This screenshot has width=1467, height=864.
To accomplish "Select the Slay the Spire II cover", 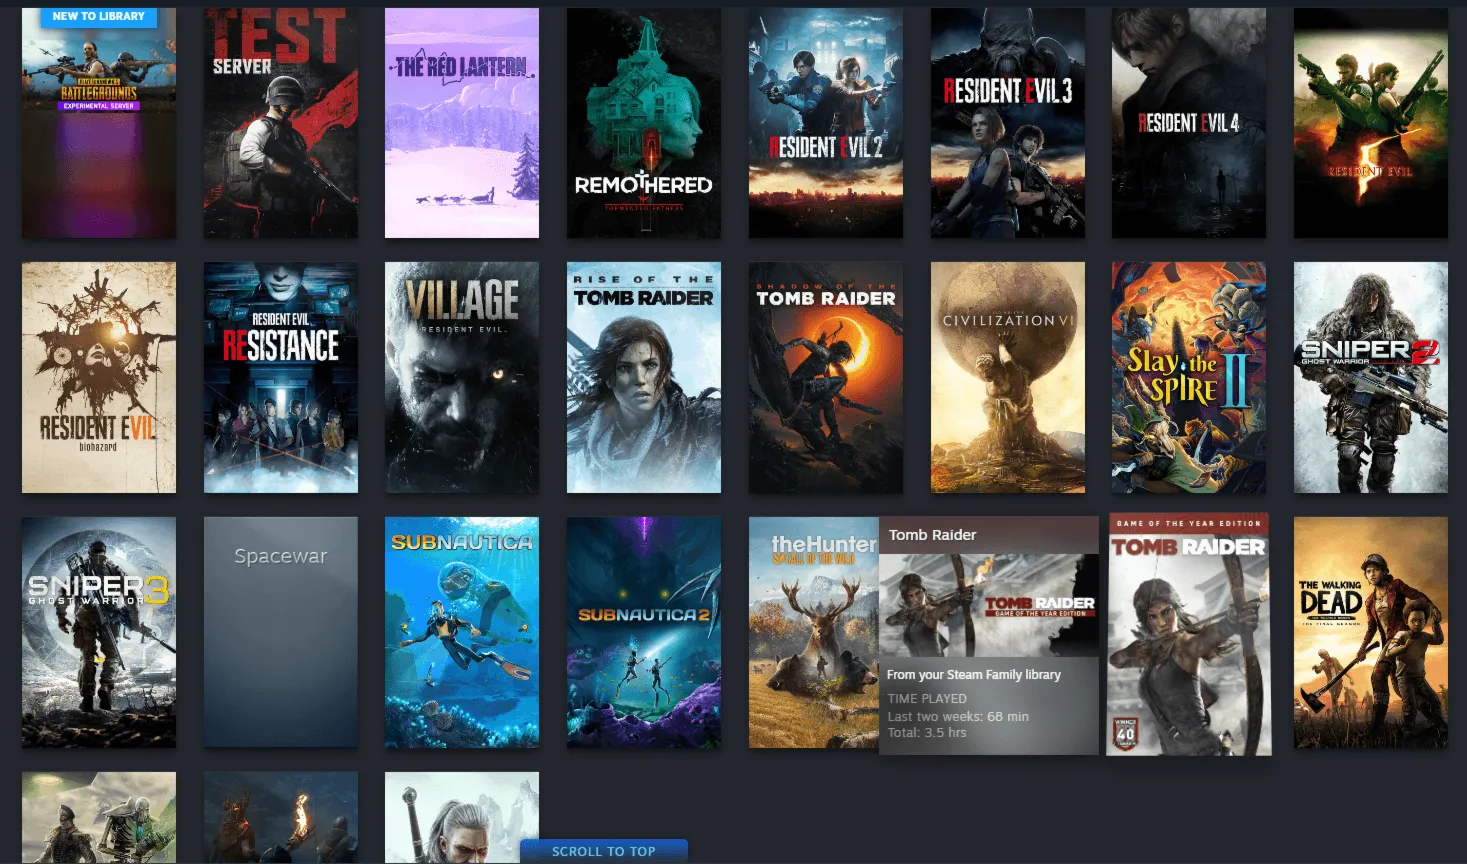I will 1189,378.
